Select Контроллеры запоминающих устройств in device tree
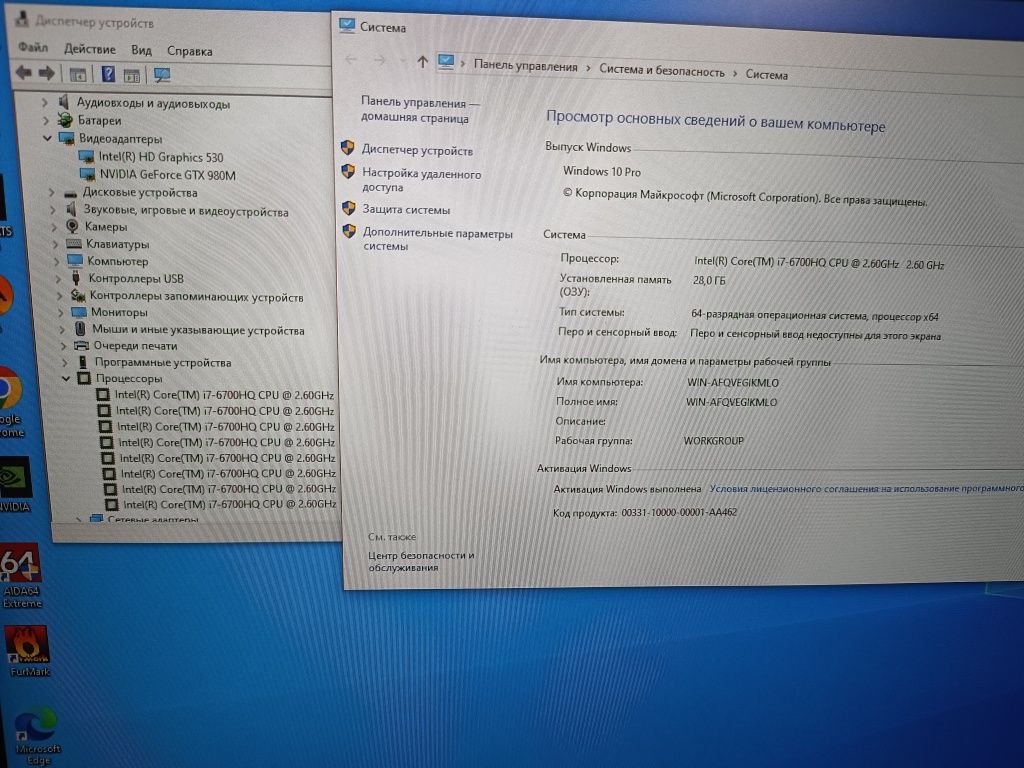Screen dimensions: 1024x768 tap(196, 296)
